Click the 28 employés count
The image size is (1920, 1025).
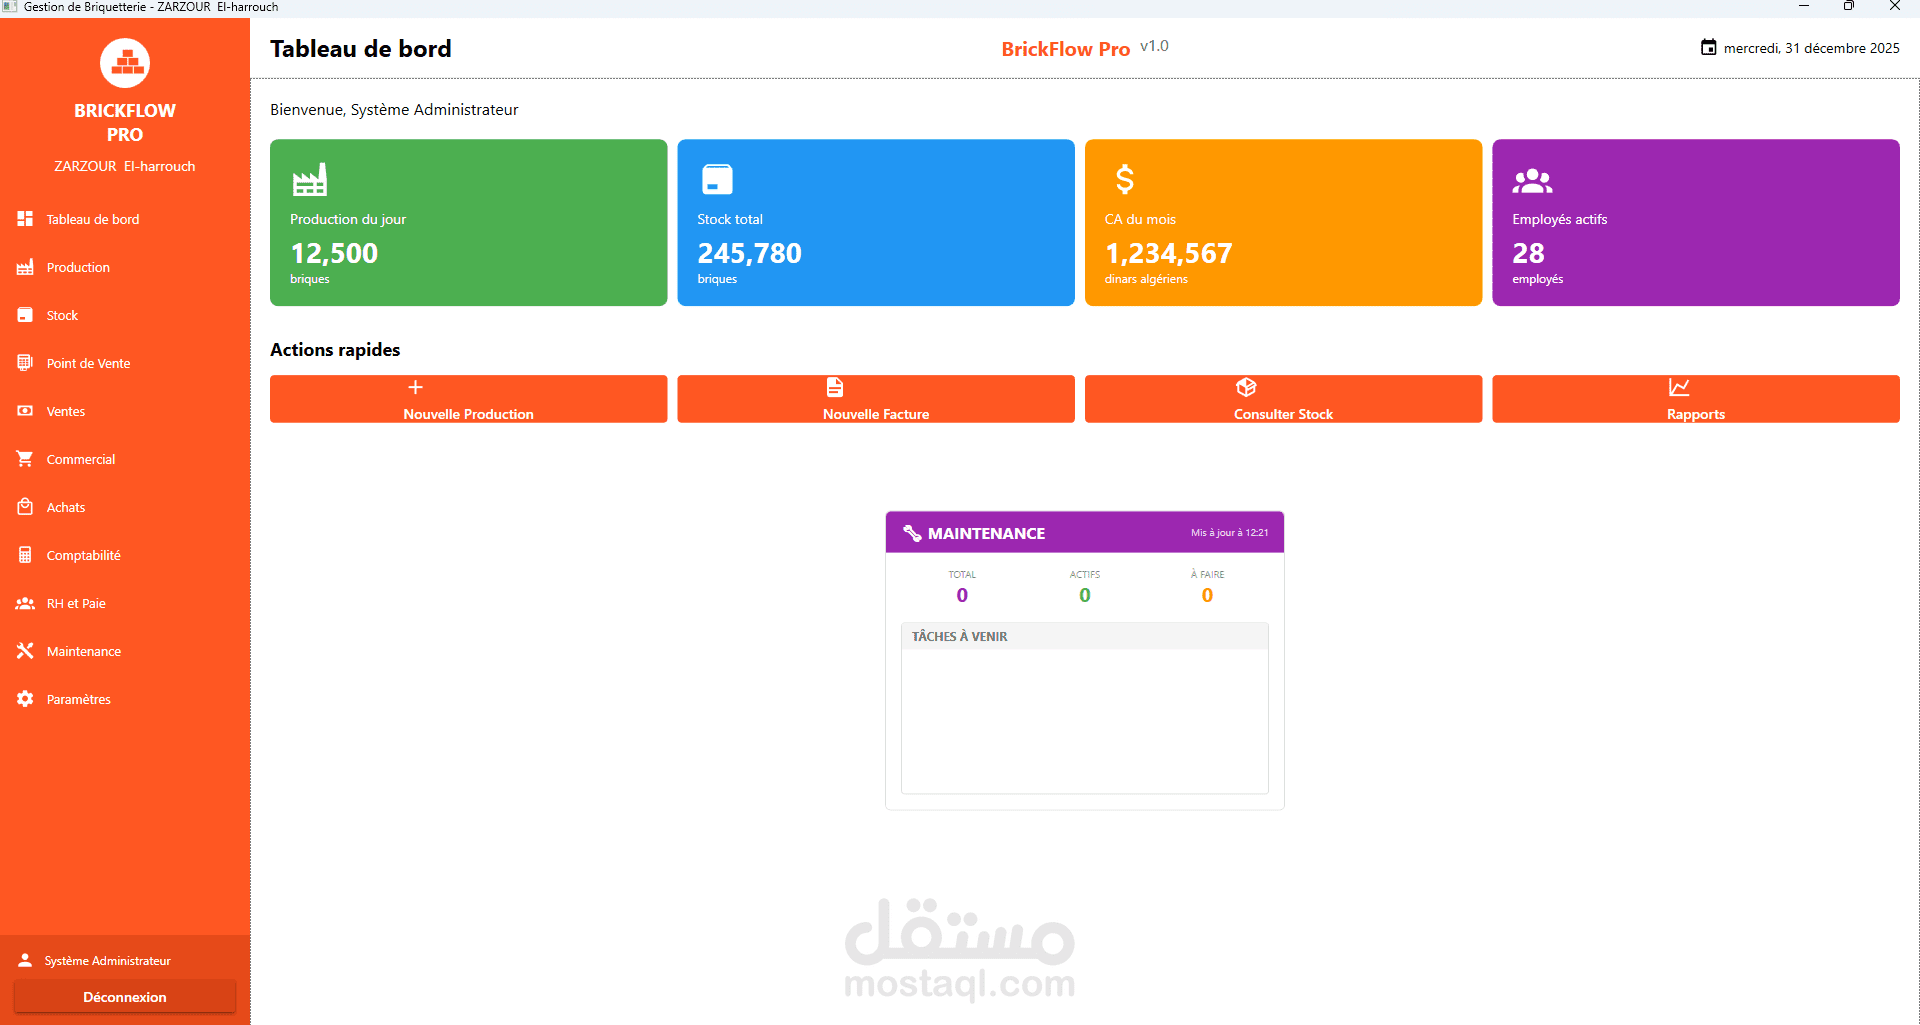(1528, 253)
